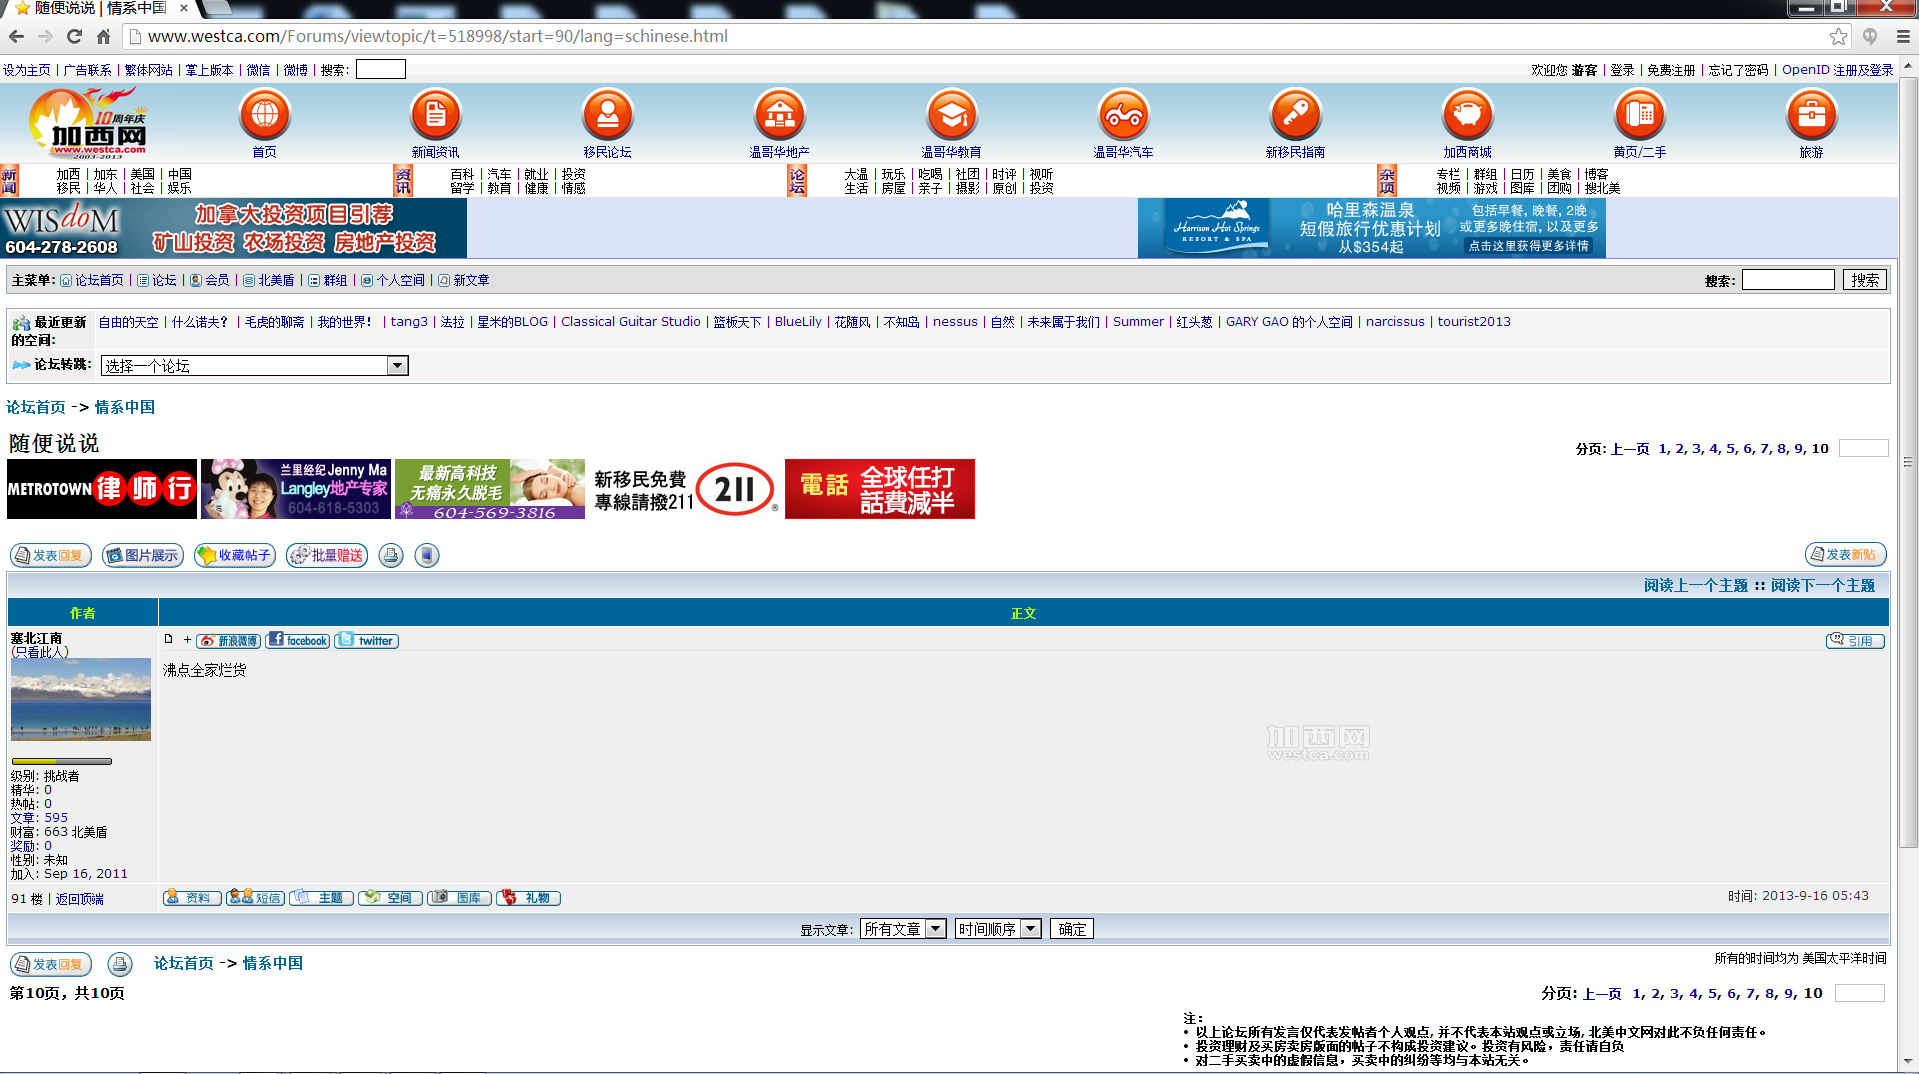Click the 返回顶端 back to top link
The height and width of the screenshot is (1074, 1919).
pyautogui.click(x=80, y=899)
